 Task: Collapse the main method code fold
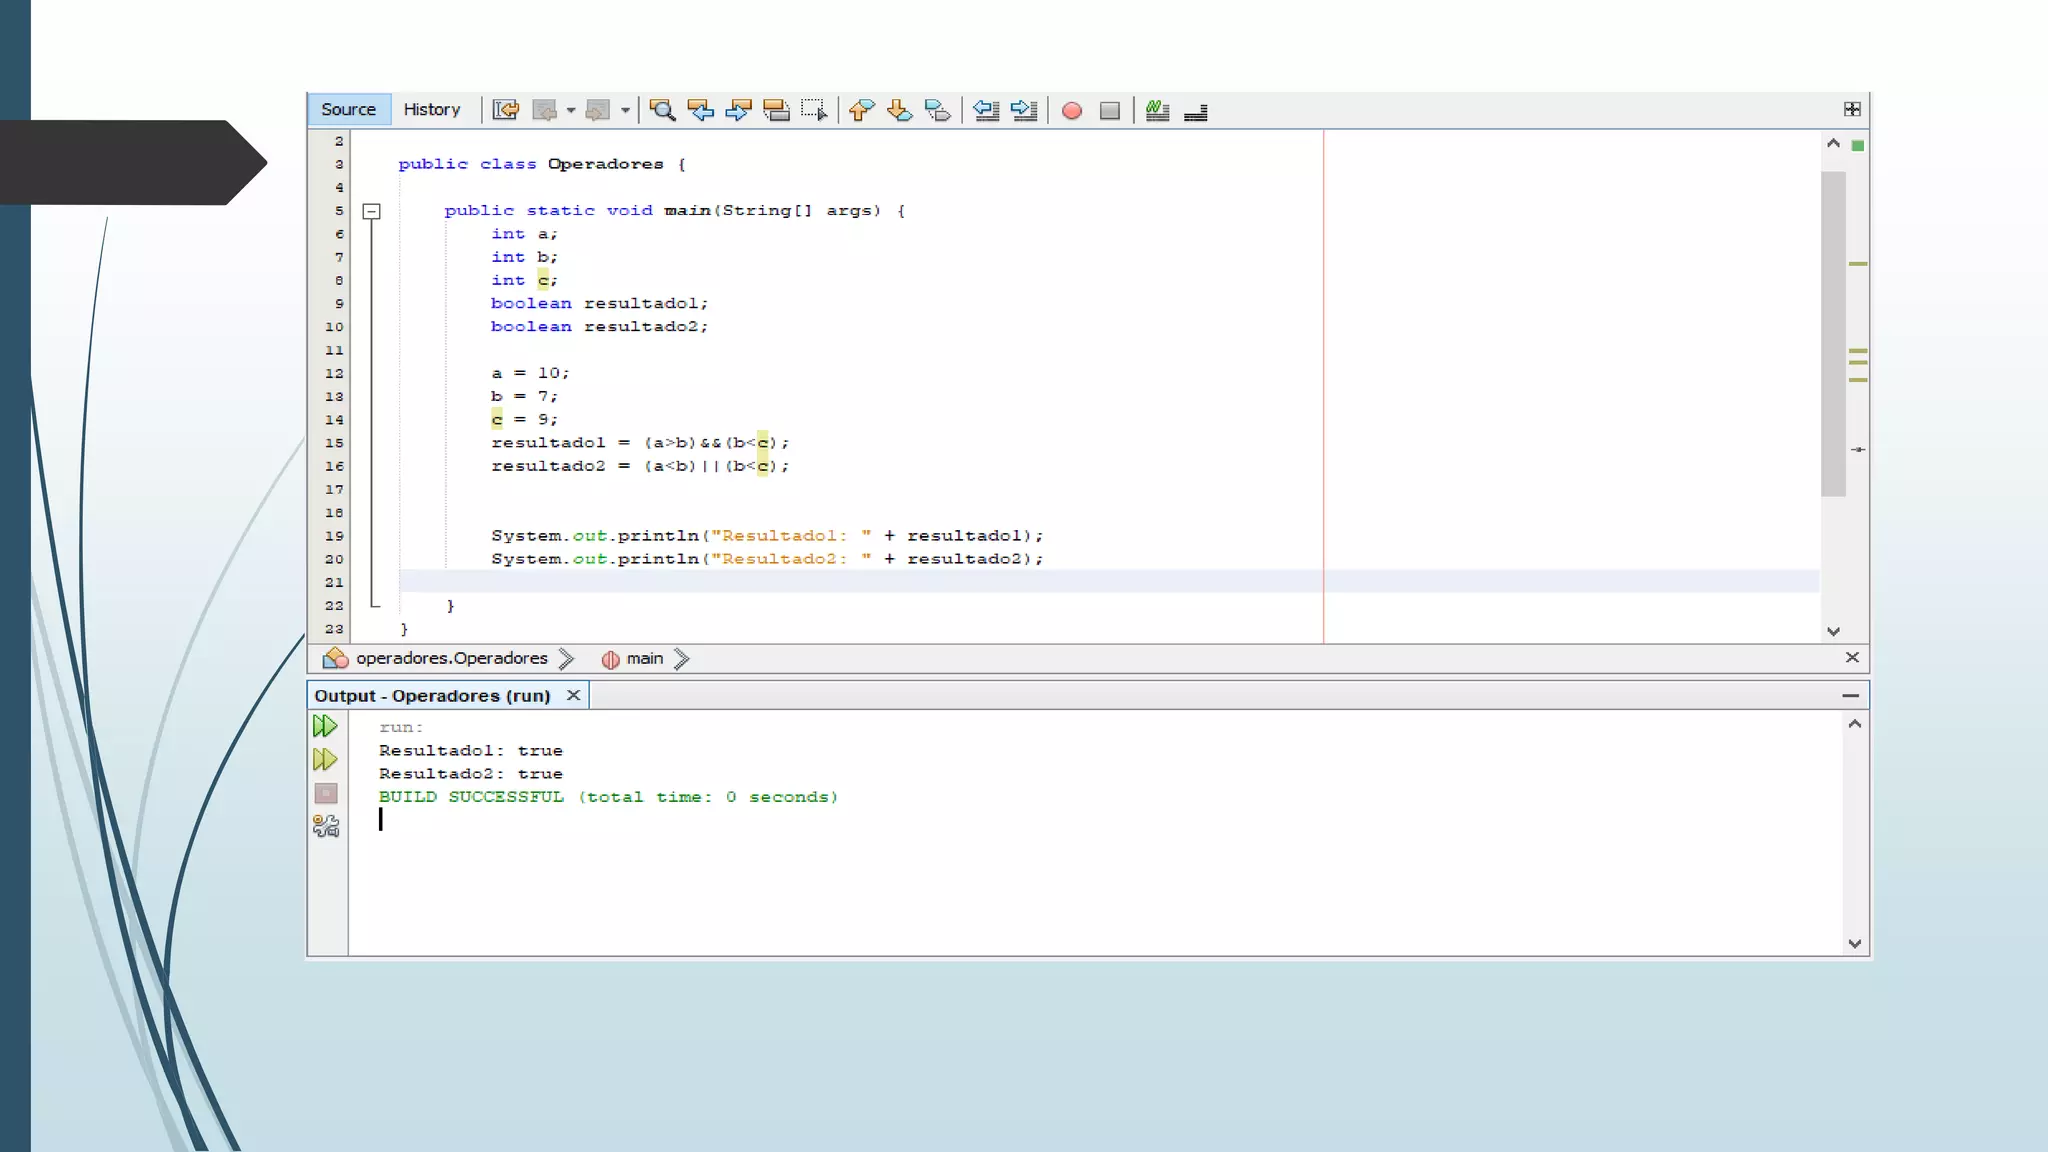coord(371,211)
